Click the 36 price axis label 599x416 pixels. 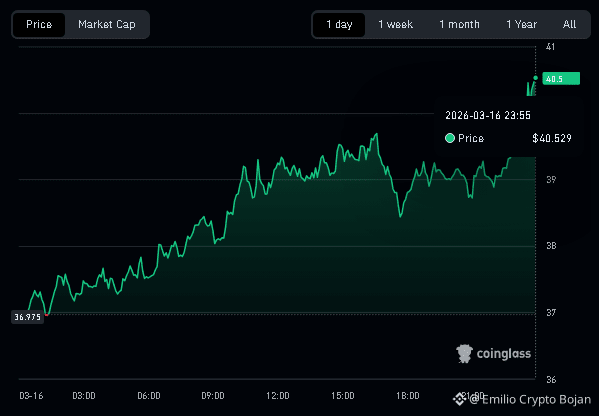pos(551,380)
